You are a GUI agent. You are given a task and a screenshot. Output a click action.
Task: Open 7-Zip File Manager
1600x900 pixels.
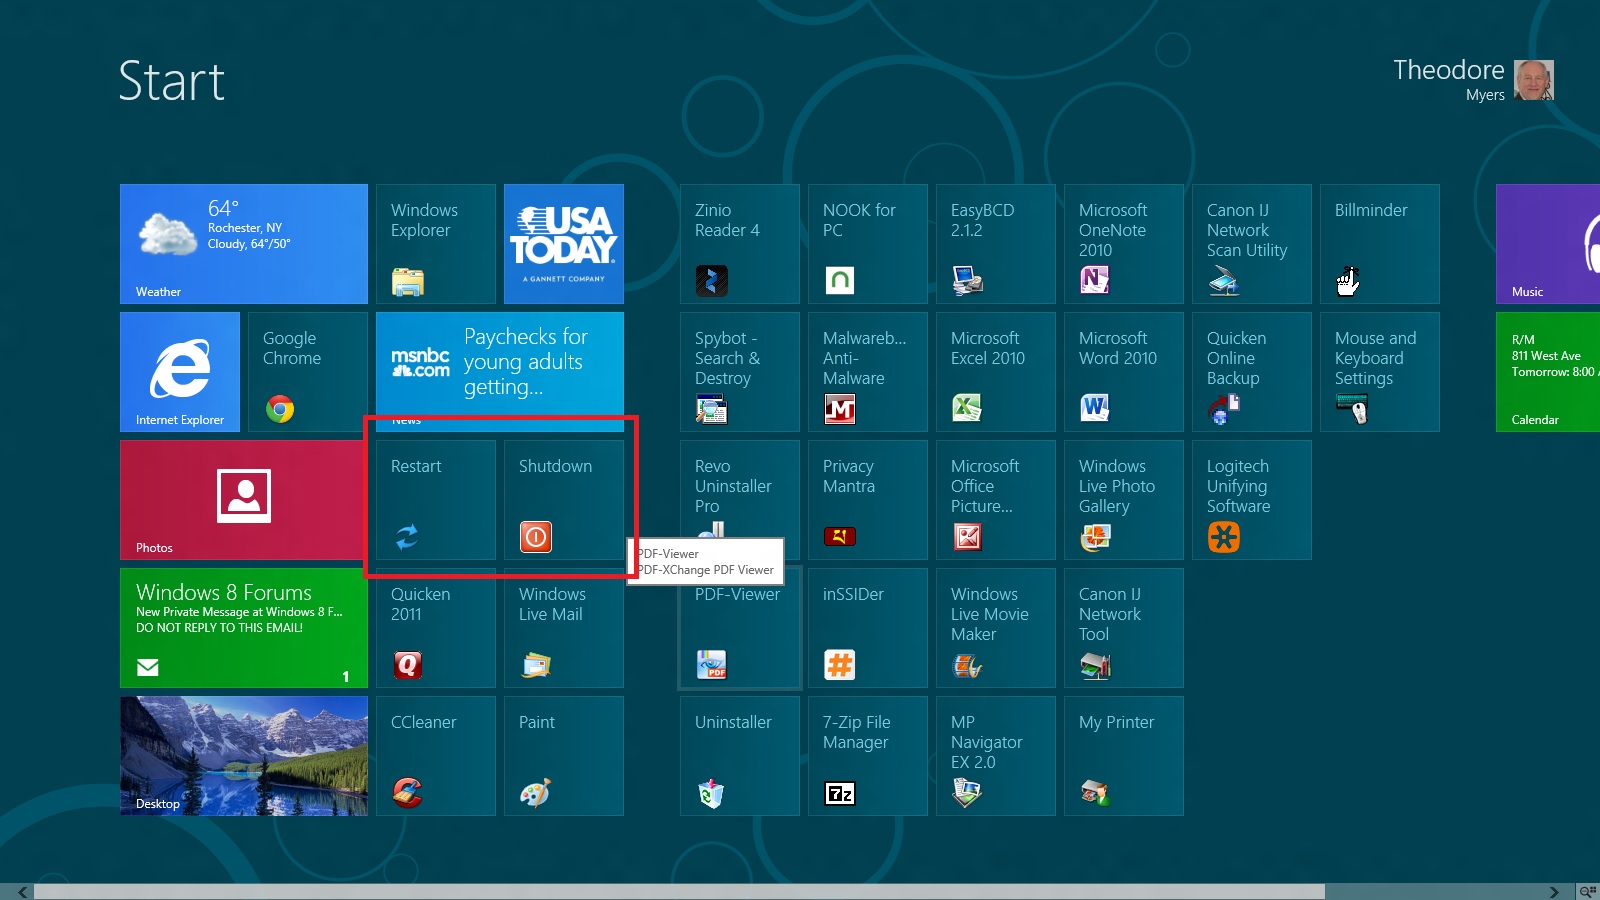click(x=867, y=756)
